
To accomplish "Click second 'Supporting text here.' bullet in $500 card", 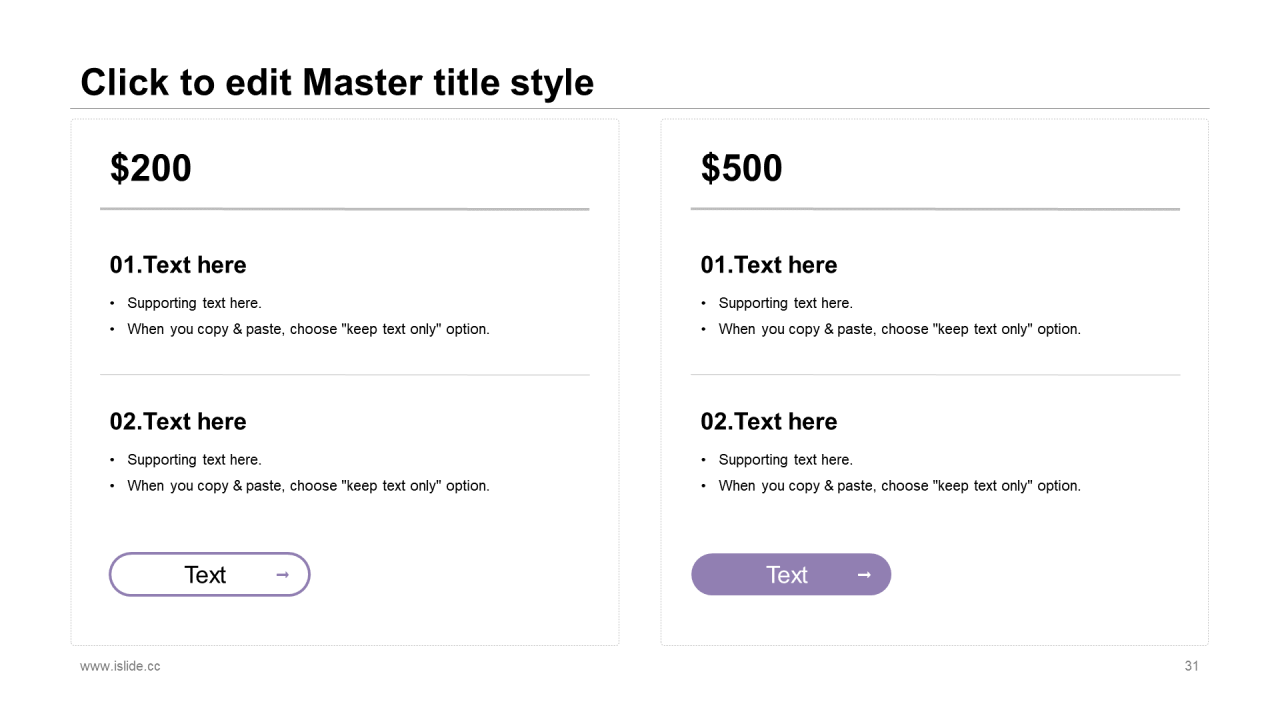I will pos(785,460).
